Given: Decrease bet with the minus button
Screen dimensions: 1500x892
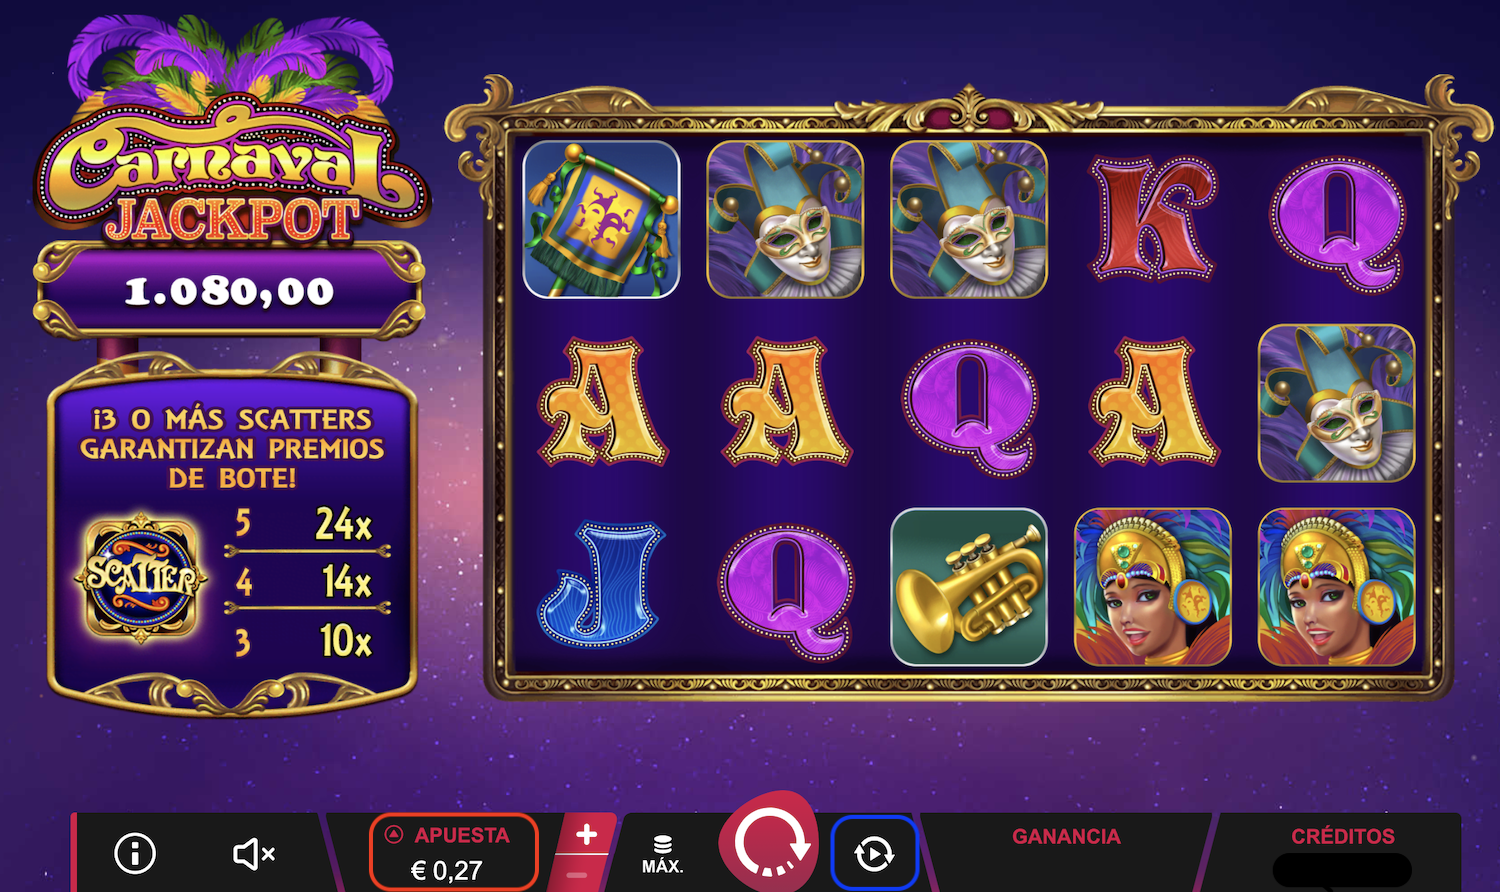Looking at the screenshot, I should coord(576,874).
